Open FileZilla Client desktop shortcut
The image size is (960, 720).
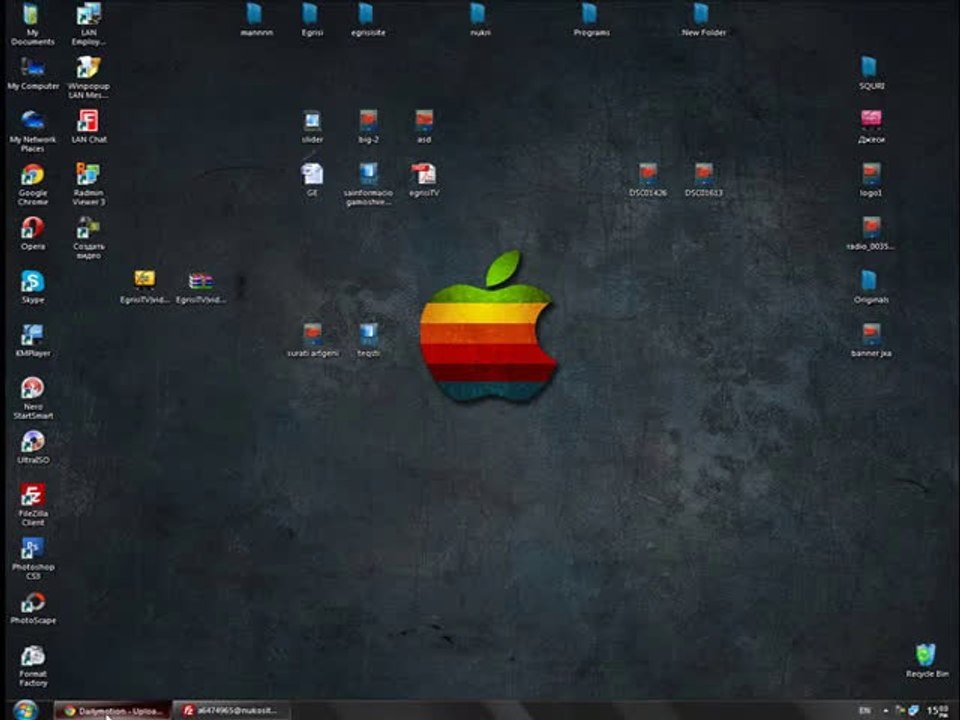click(32, 504)
